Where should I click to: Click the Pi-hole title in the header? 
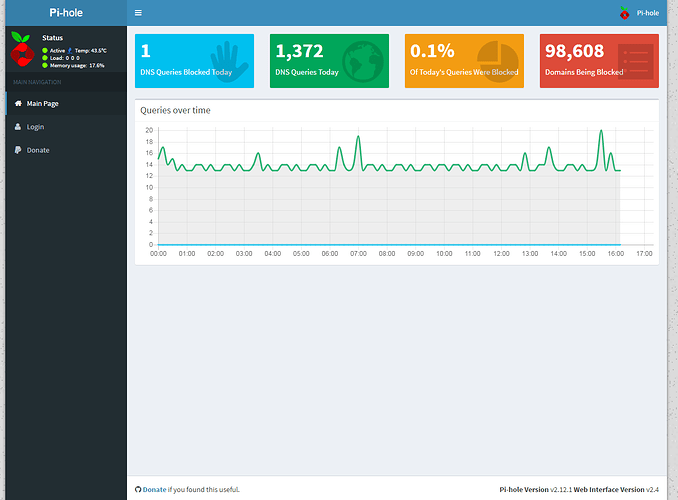pyautogui.click(x=66, y=13)
